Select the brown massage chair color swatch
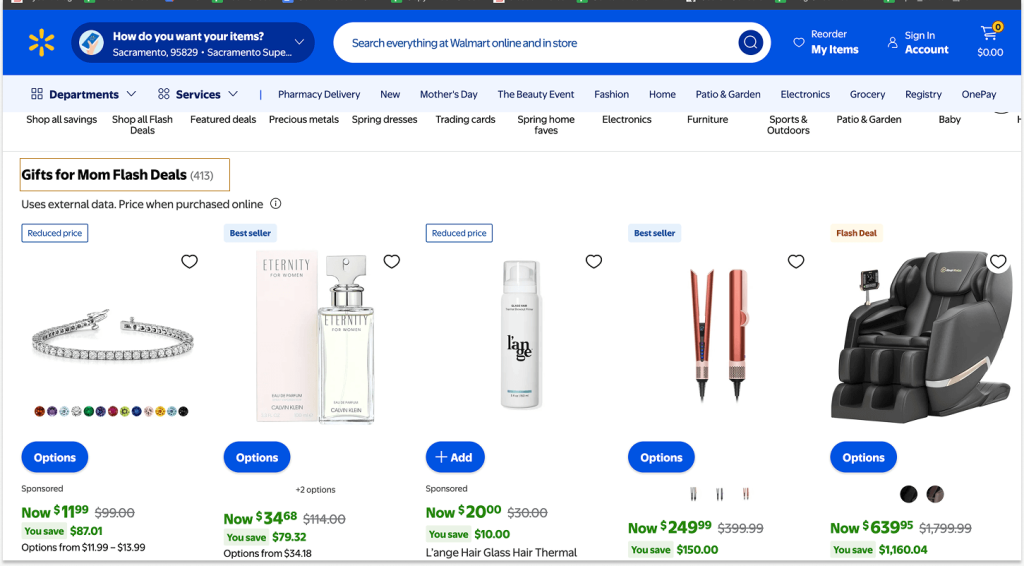The image size is (1024, 566). click(x=935, y=494)
